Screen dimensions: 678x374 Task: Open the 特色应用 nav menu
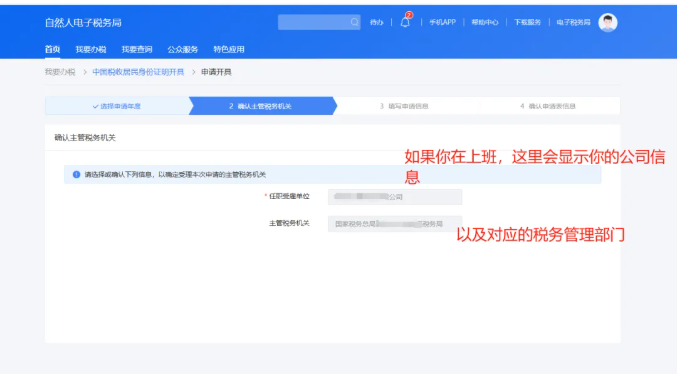click(x=229, y=49)
